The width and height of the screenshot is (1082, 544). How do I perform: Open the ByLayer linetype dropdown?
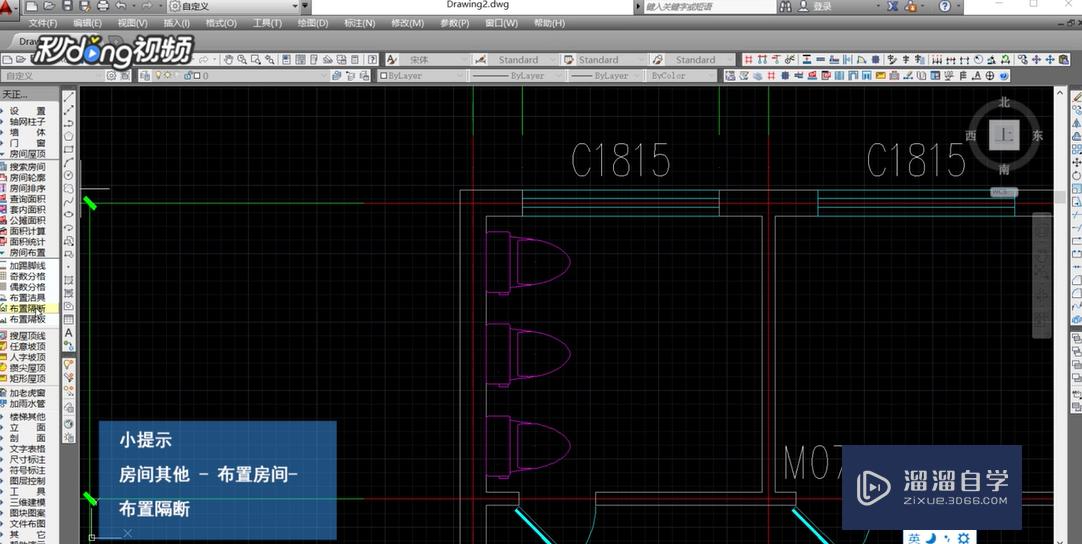(x=519, y=75)
